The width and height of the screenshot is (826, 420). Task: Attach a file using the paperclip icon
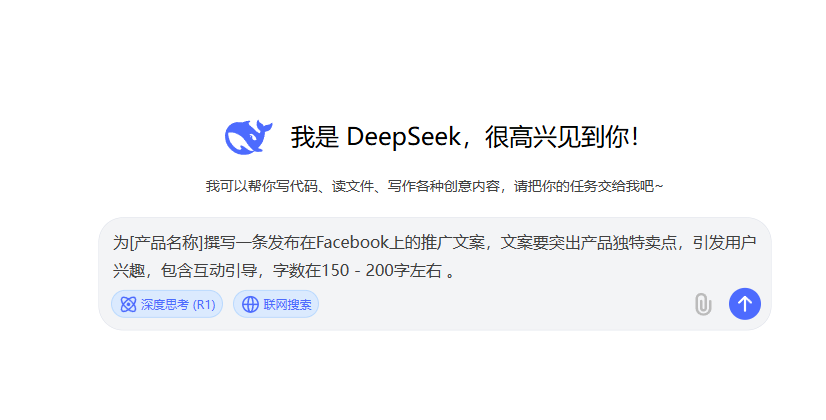703,304
